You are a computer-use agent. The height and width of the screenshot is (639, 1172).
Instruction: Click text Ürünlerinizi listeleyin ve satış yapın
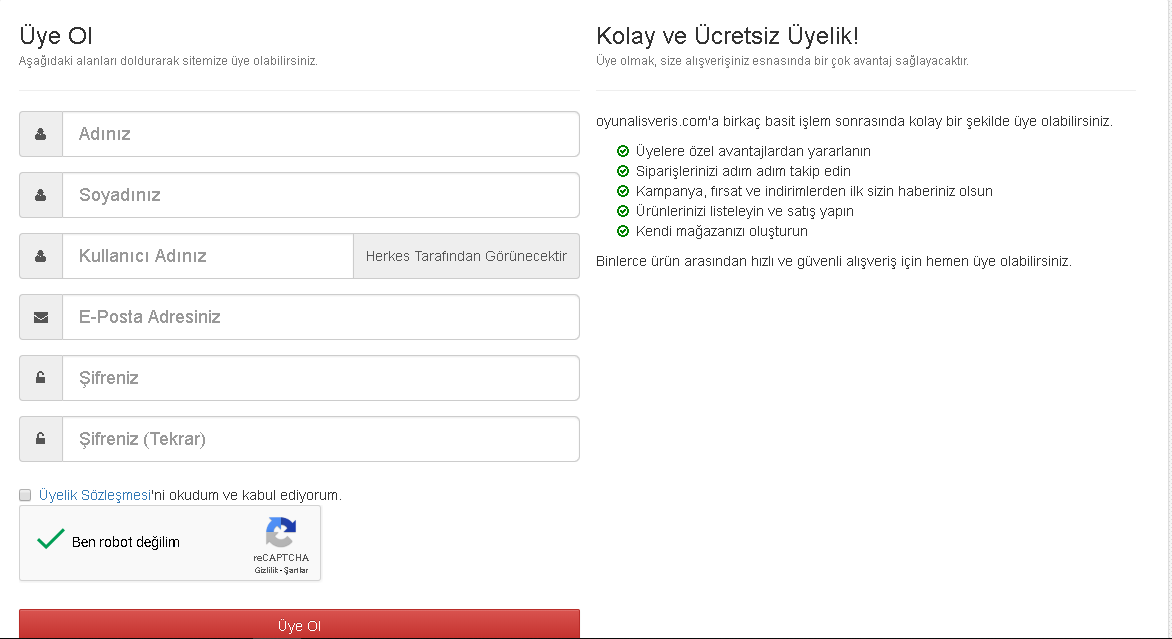pyautogui.click(x=744, y=212)
